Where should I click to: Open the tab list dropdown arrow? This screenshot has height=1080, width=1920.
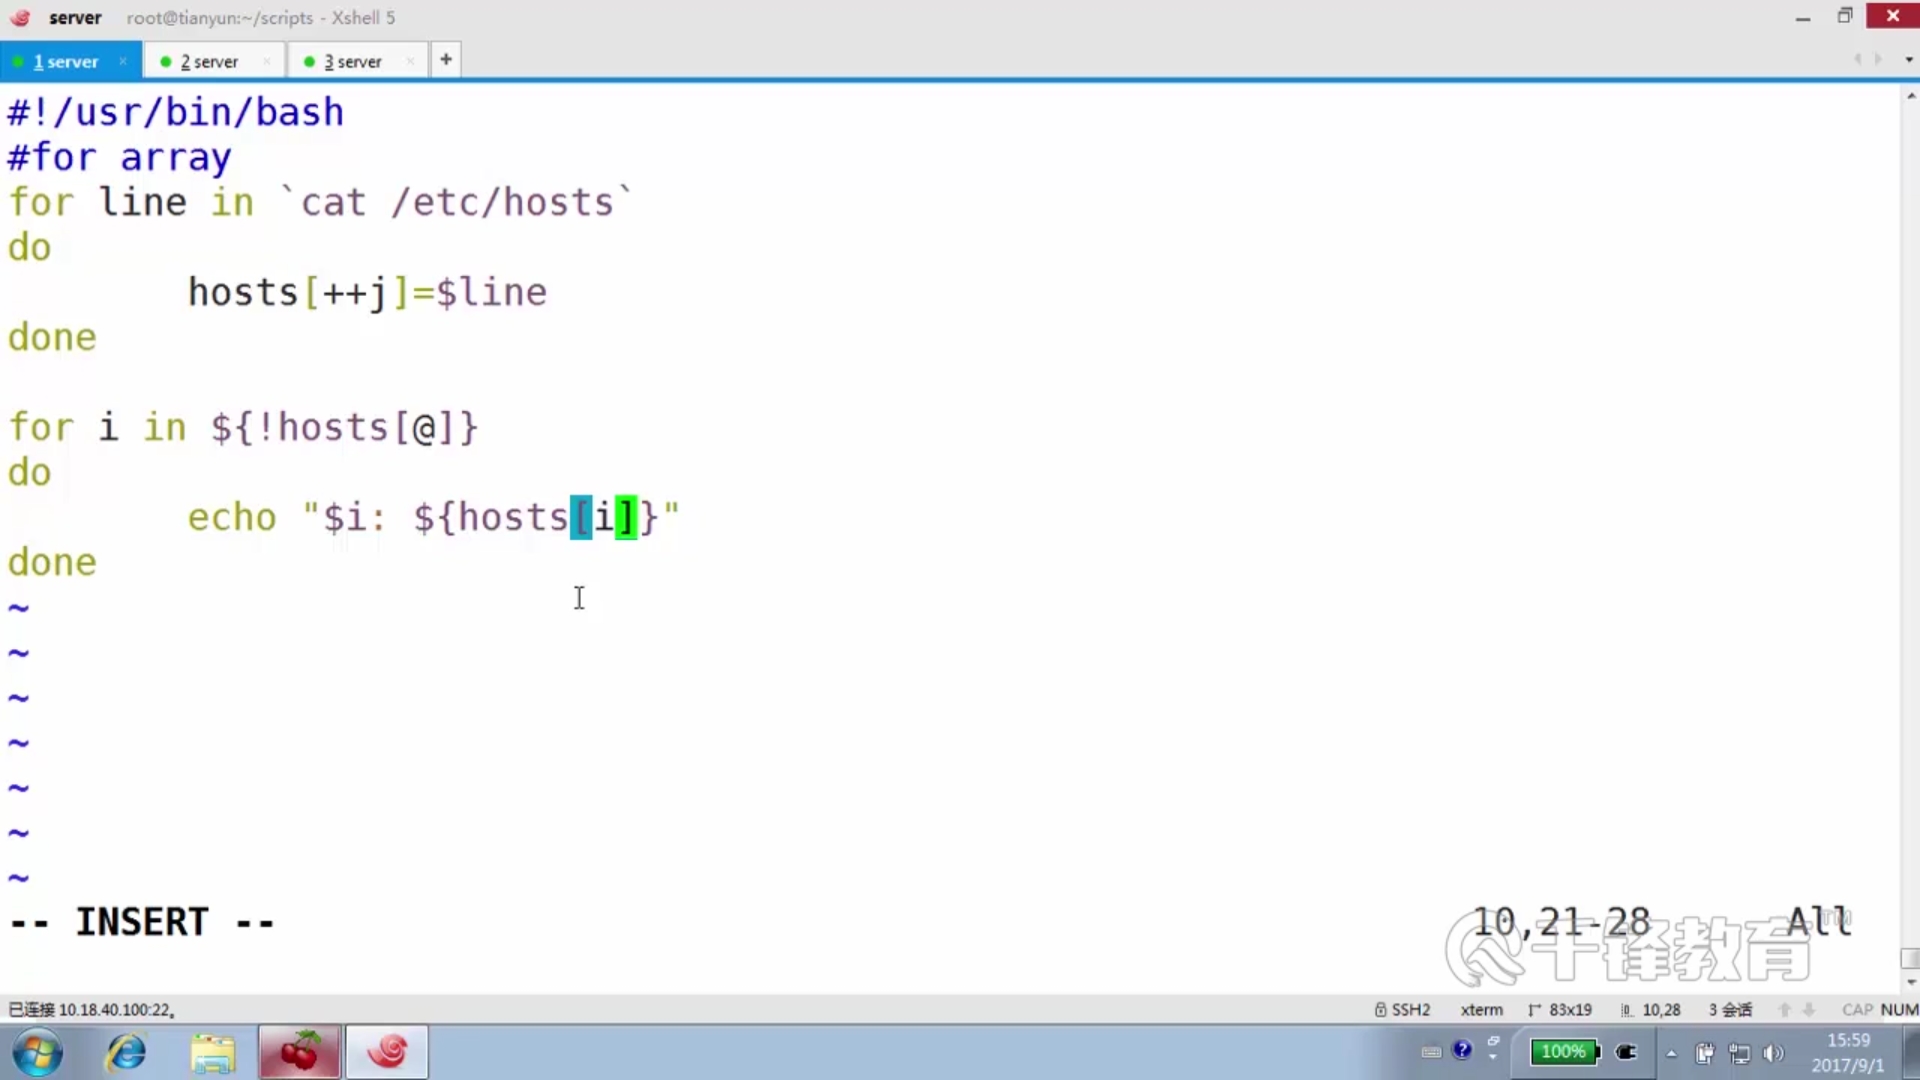[1908, 60]
